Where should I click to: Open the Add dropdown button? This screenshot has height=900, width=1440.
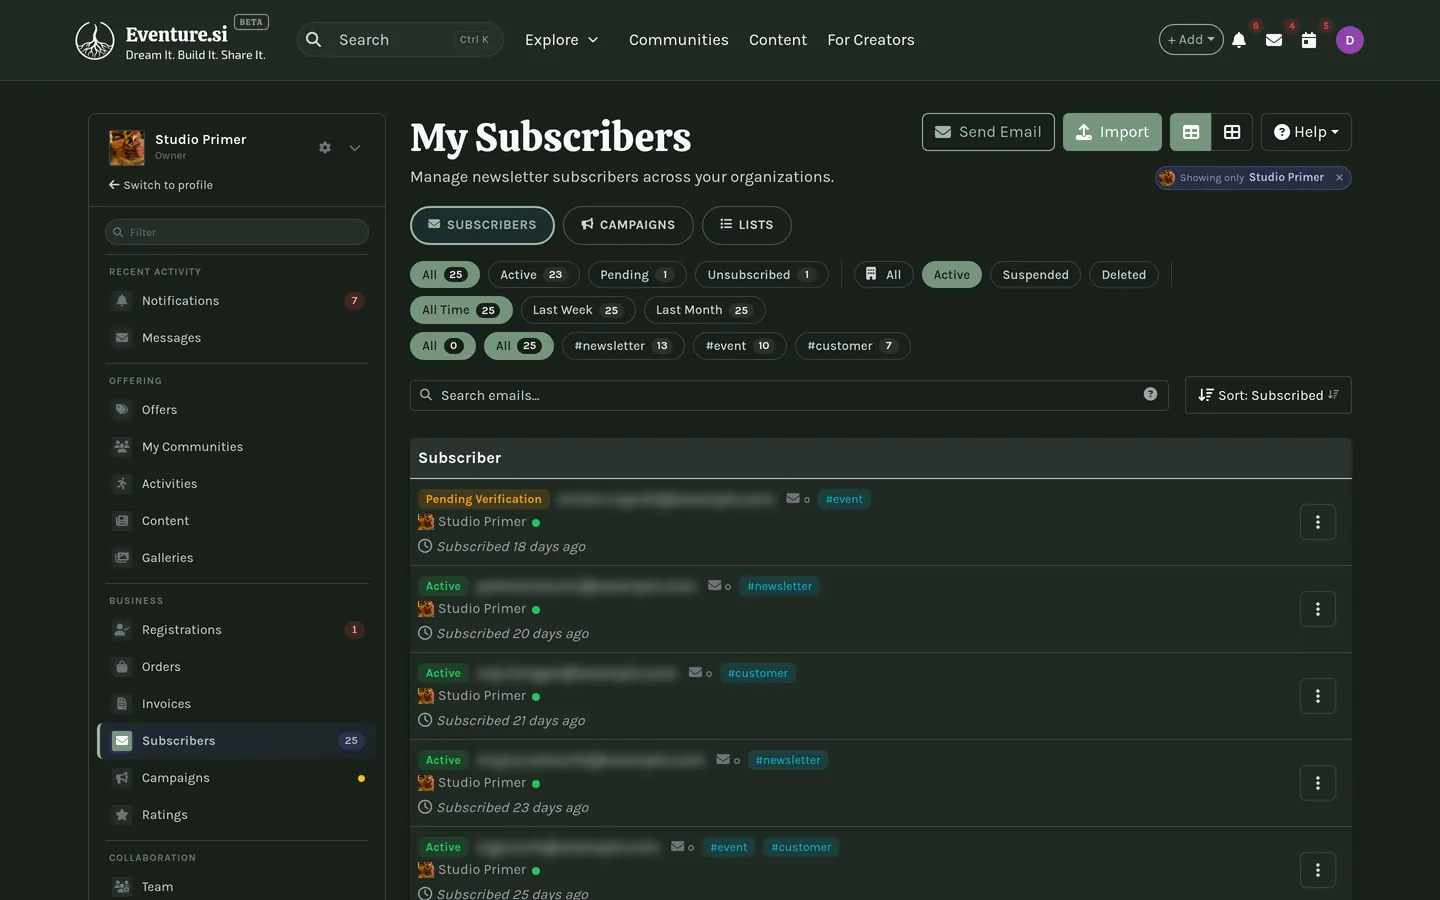click(1191, 40)
